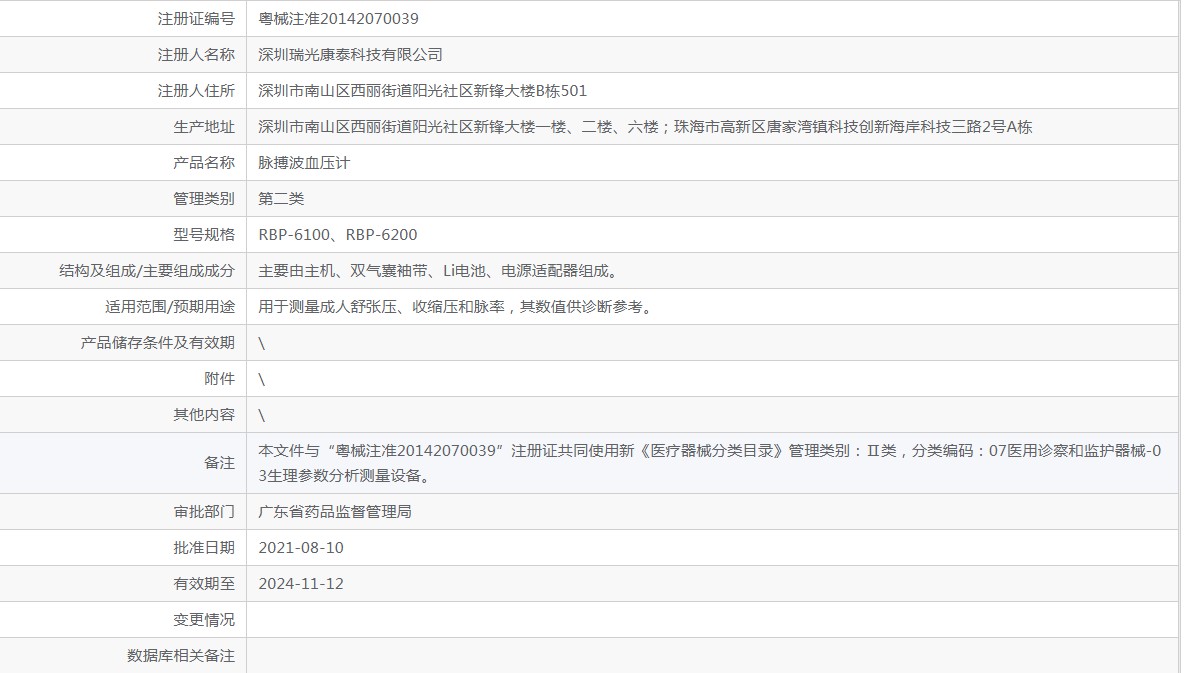Select the 备注 label
Viewport: 1186px width, 673px height.
tap(219, 463)
